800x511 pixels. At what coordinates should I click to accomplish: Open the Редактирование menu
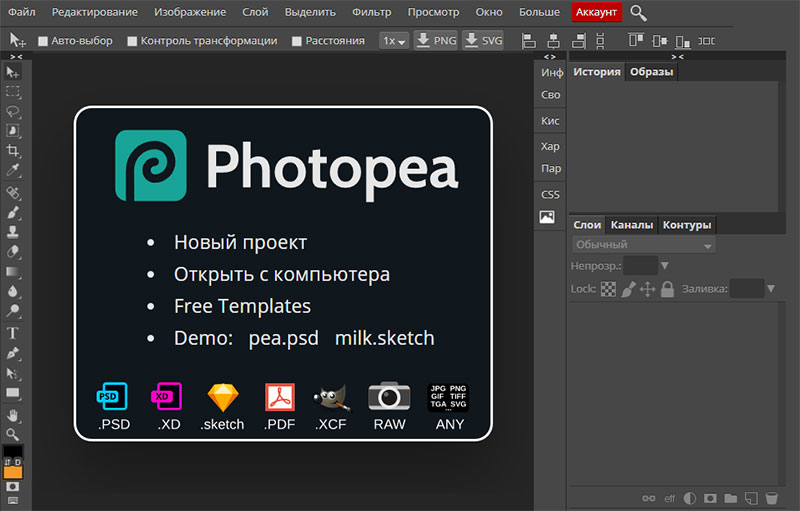pos(95,12)
